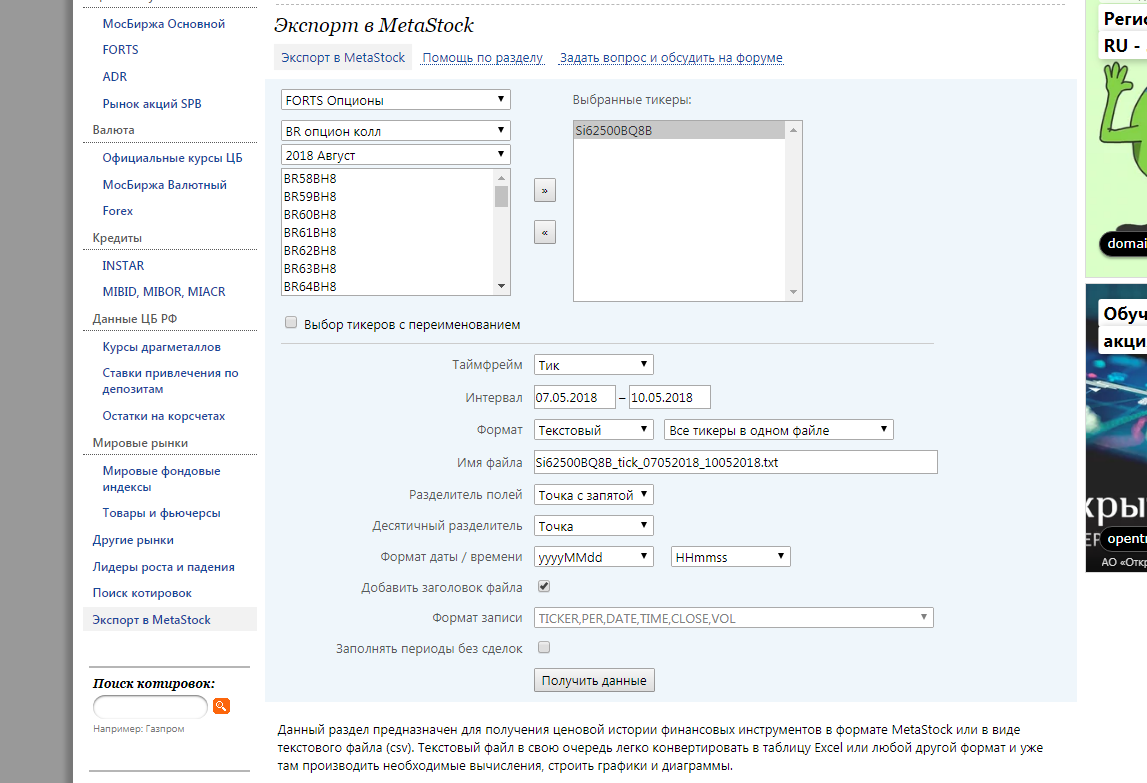Open the yyyyMMdd date format dropdown

(593, 557)
